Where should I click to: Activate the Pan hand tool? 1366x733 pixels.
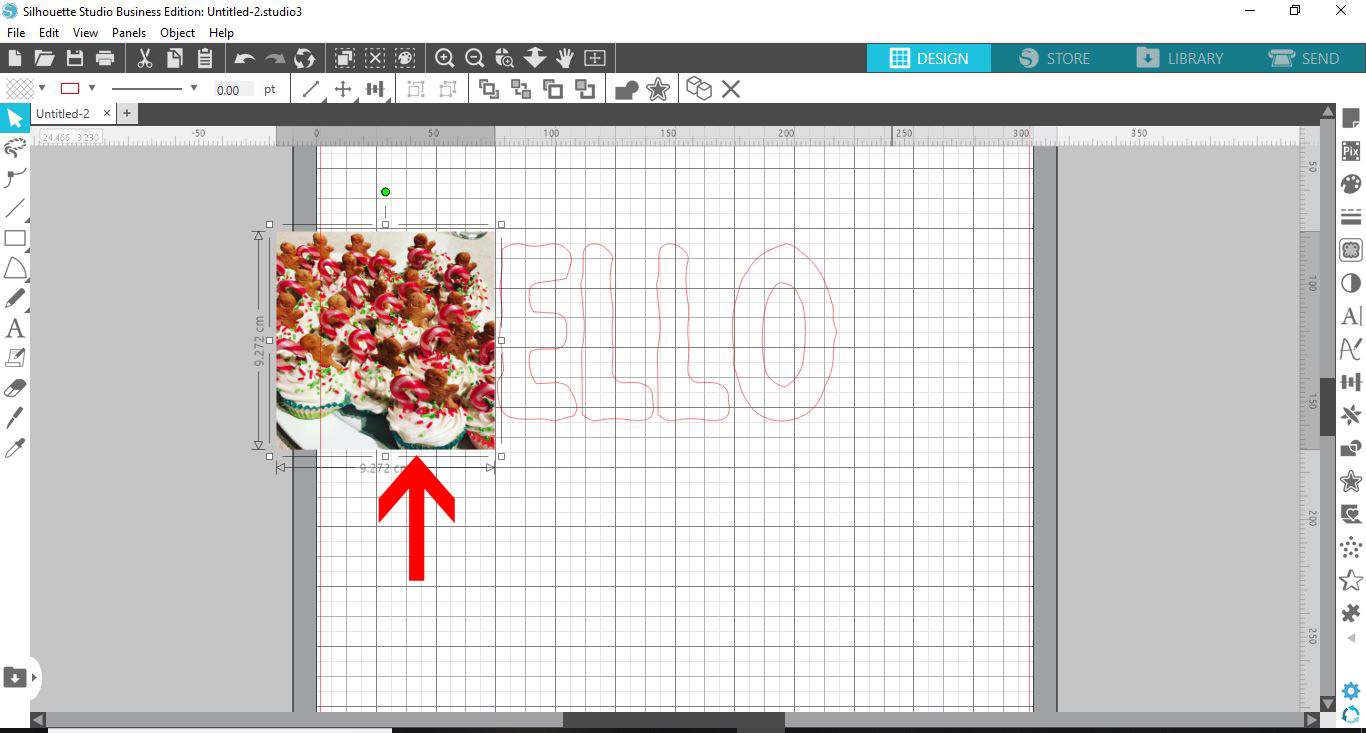565,58
